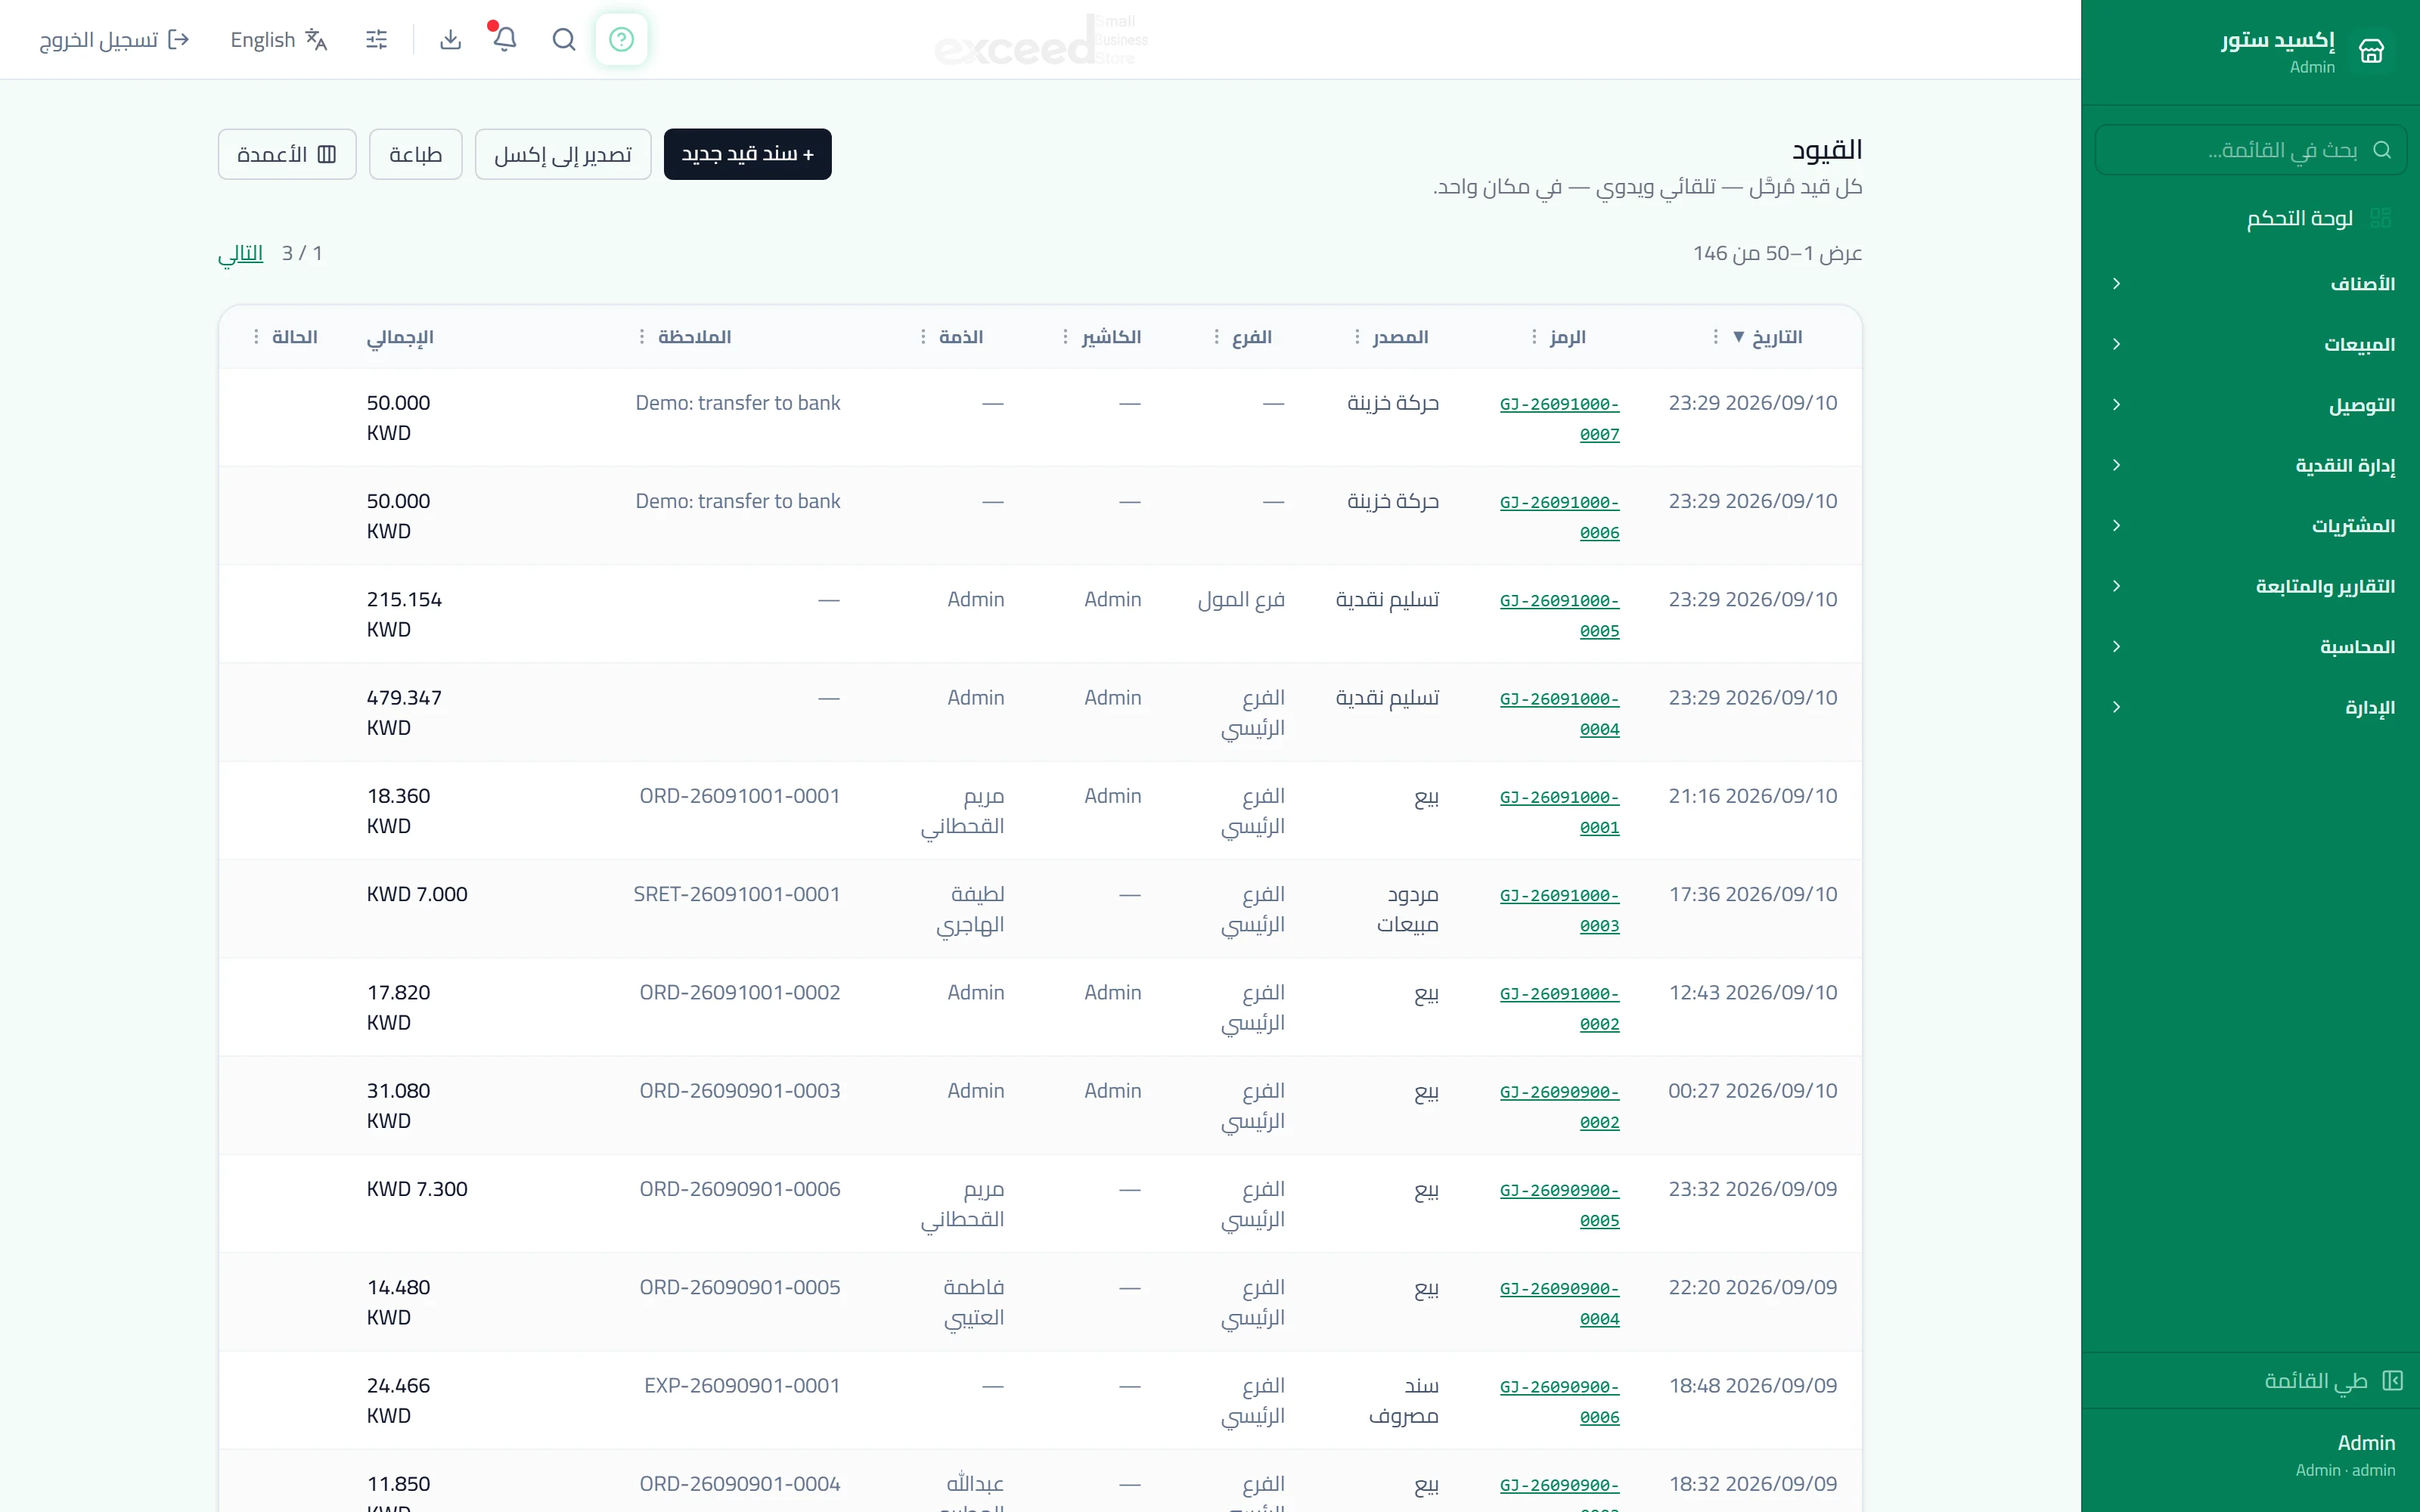Open the dashboard icon لوحة التحكم
Screen dimensions: 2420x1512
tap(2380, 218)
